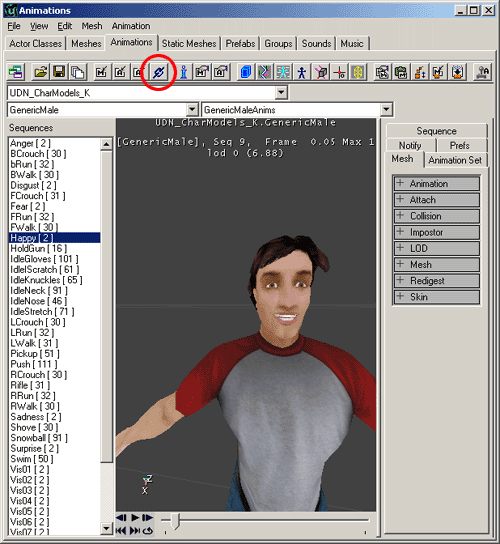This screenshot has height=544, width=500.
Task: Click the animation frame slider handle
Action: pyautogui.click(x=176, y=521)
